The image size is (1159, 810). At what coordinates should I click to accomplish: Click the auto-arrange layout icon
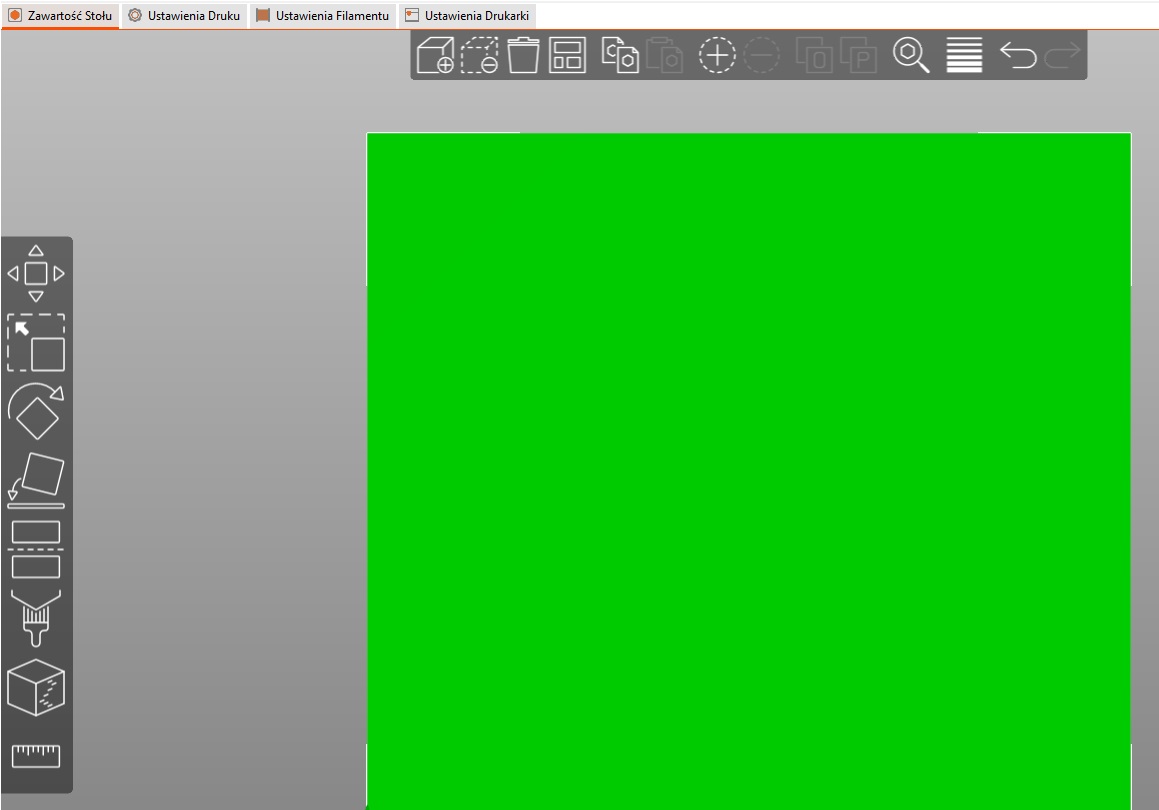point(567,56)
